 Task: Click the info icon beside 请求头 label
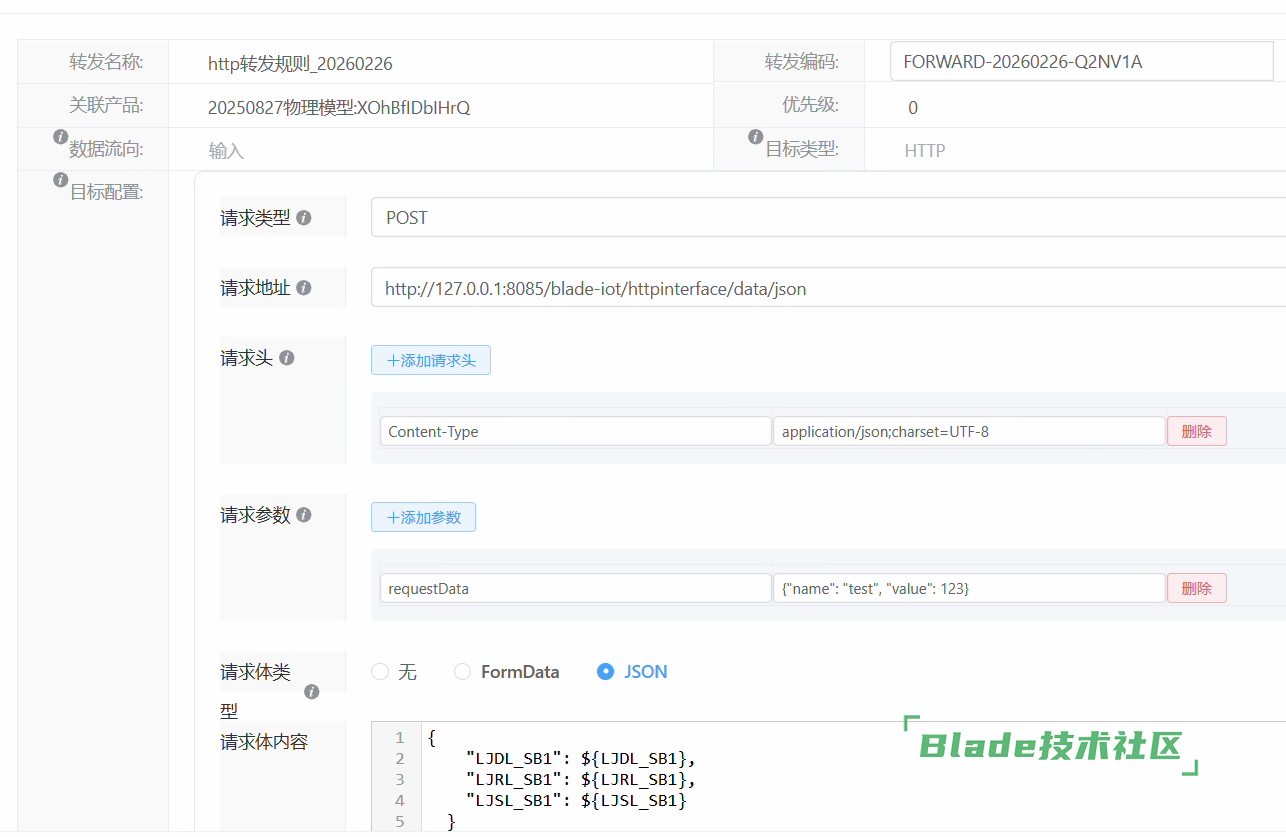(287, 358)
